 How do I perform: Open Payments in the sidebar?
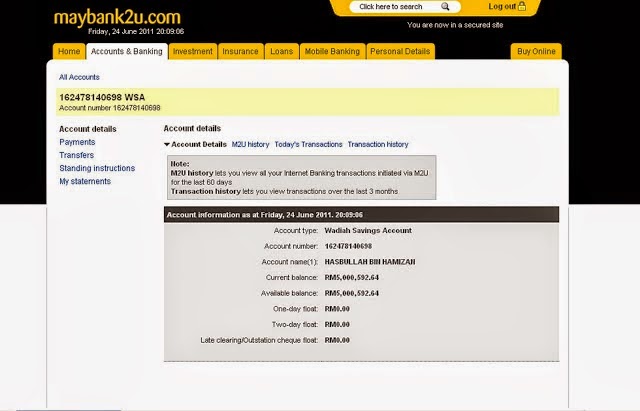point(77,142)
